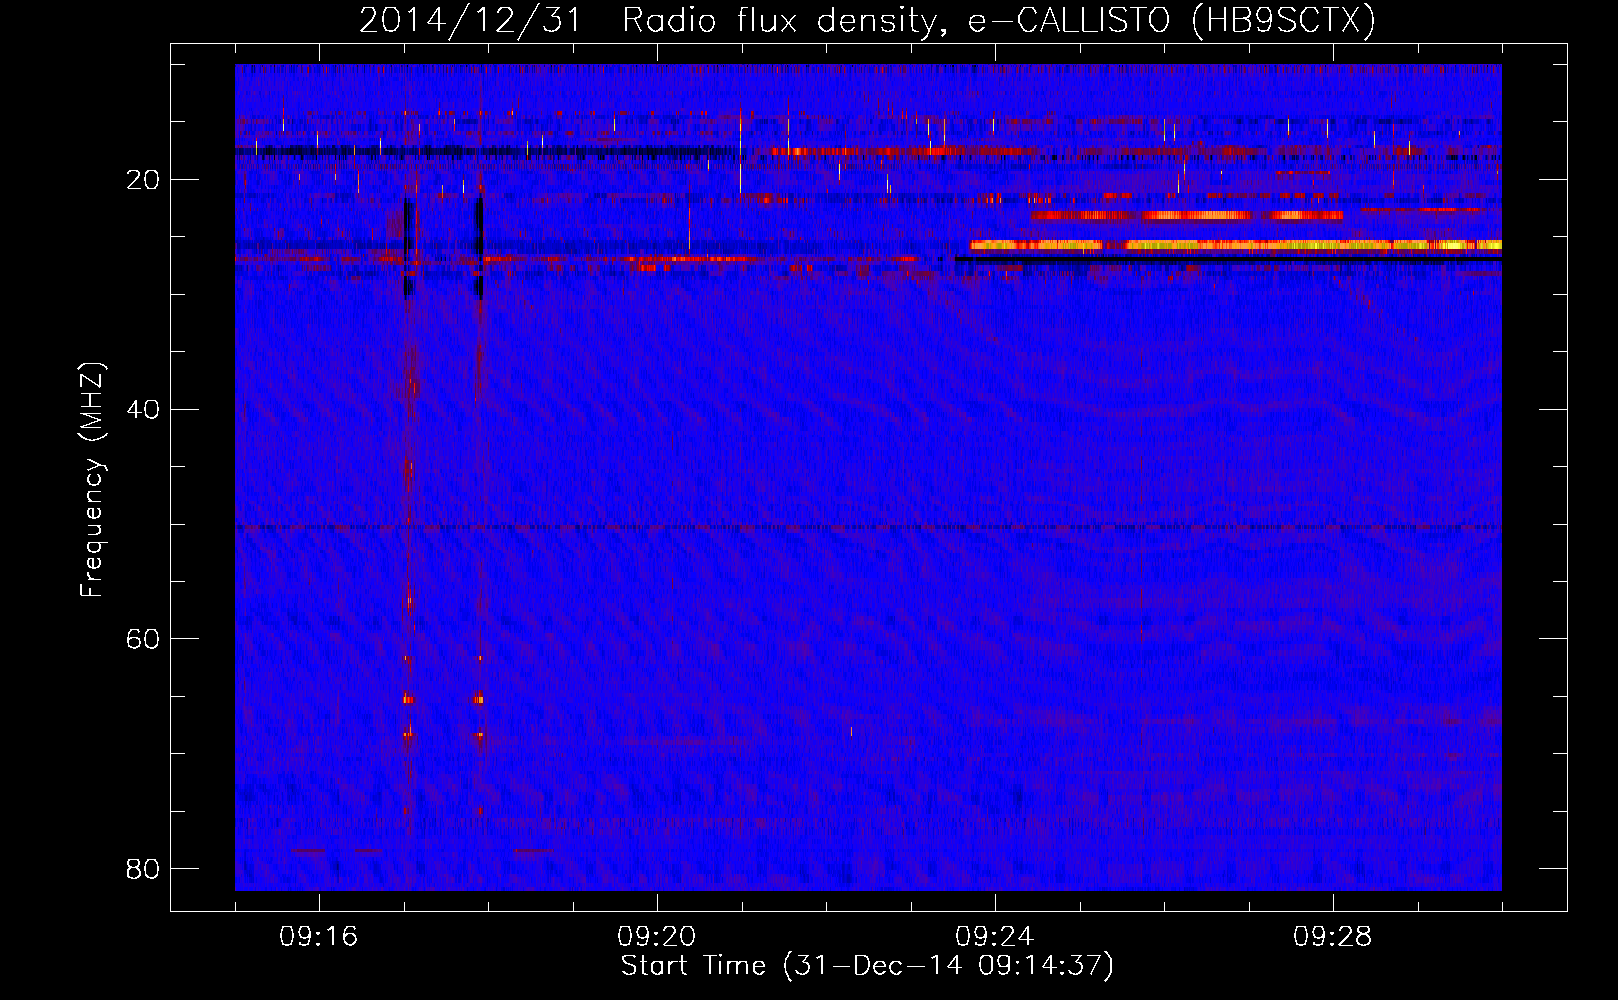The width and height of the screenshot is (1618, 1000).
Task: Click the 09:28 time tick label
Action: (1333, 937)
